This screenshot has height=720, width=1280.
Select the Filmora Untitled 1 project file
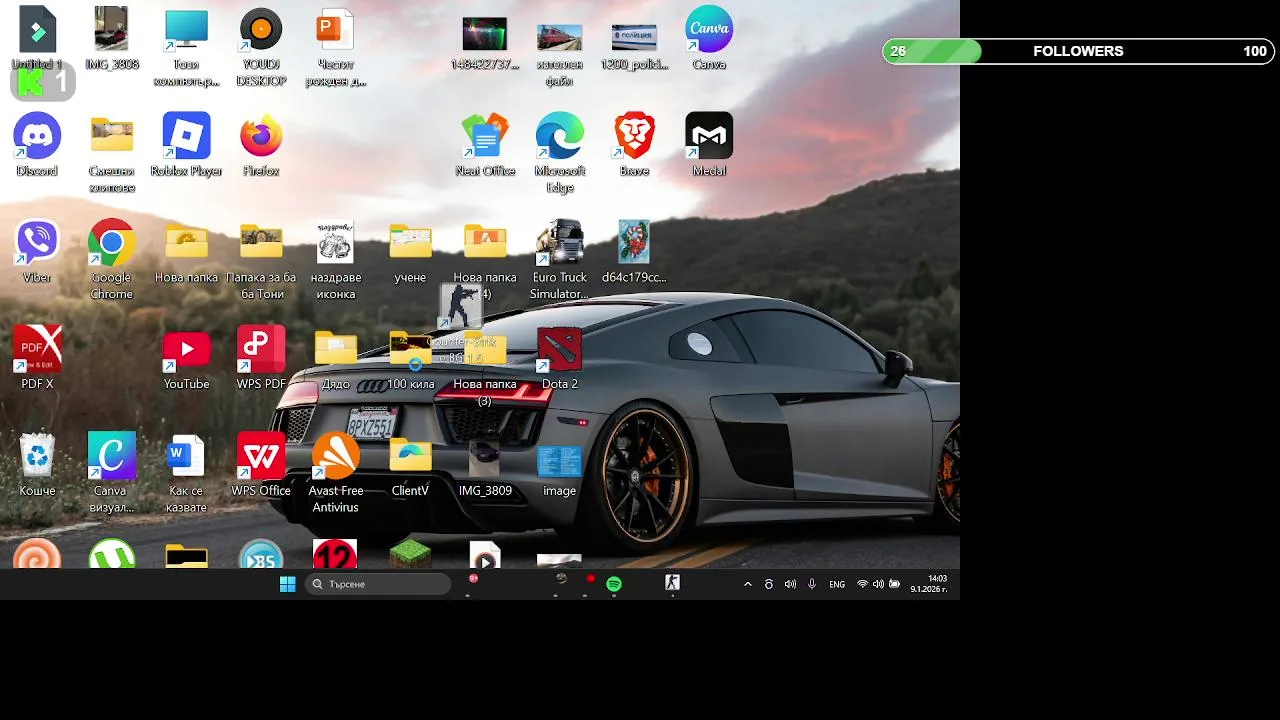tap(37, 30)
